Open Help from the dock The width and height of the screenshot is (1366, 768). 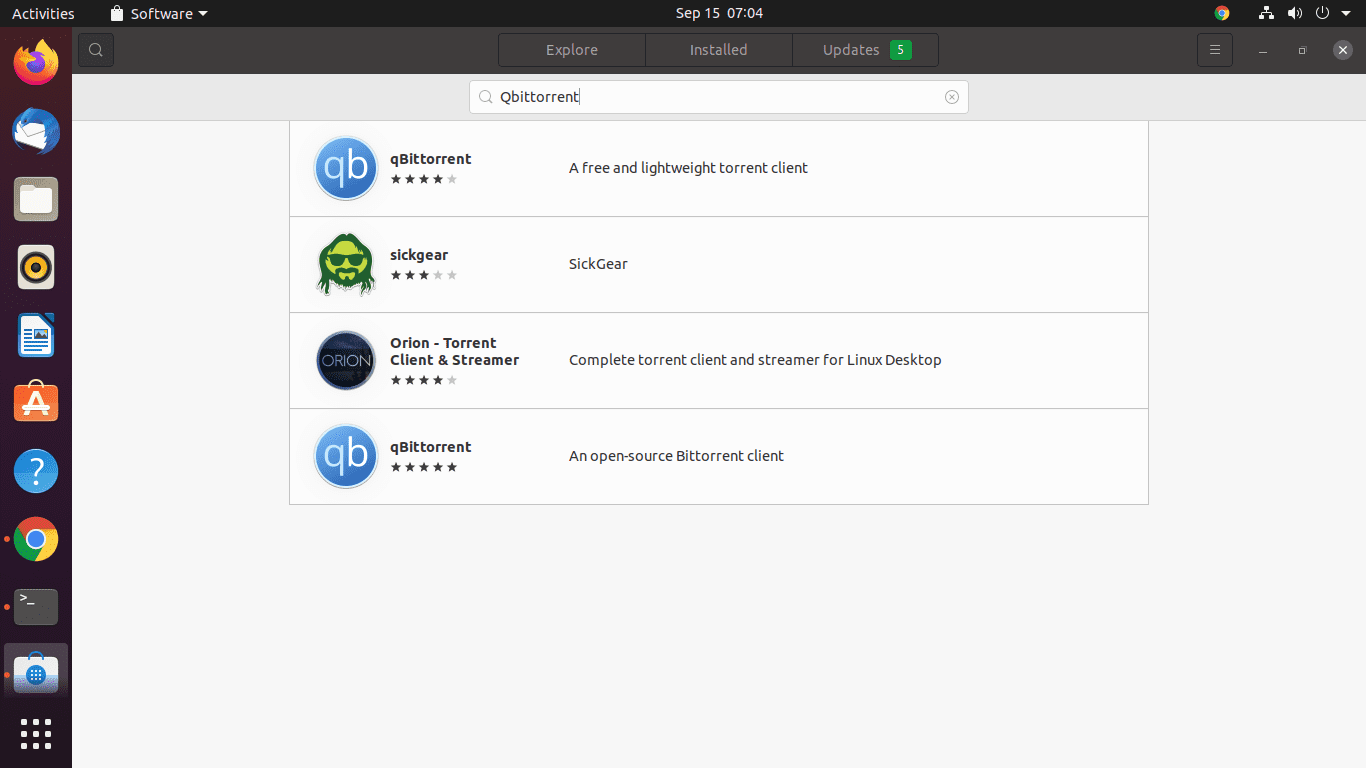[x=36, y=471]
